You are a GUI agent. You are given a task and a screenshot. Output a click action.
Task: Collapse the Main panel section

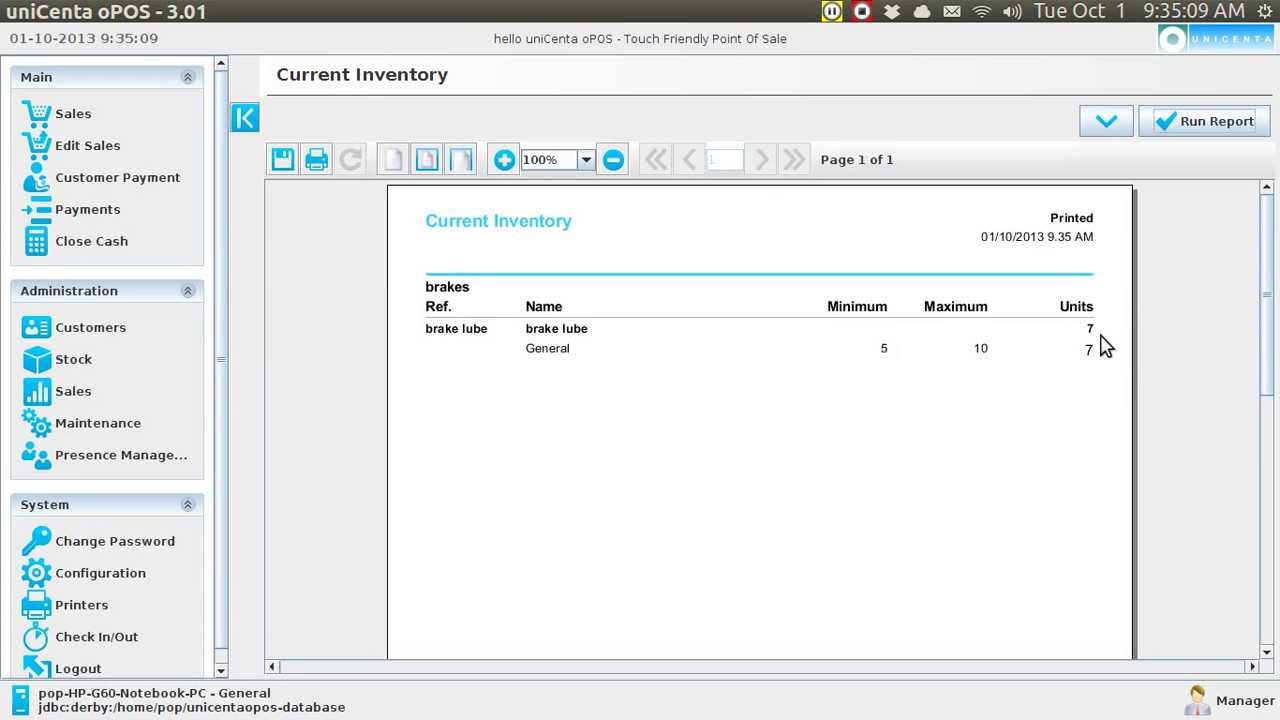pyautogui.click(x=187, y=77)
